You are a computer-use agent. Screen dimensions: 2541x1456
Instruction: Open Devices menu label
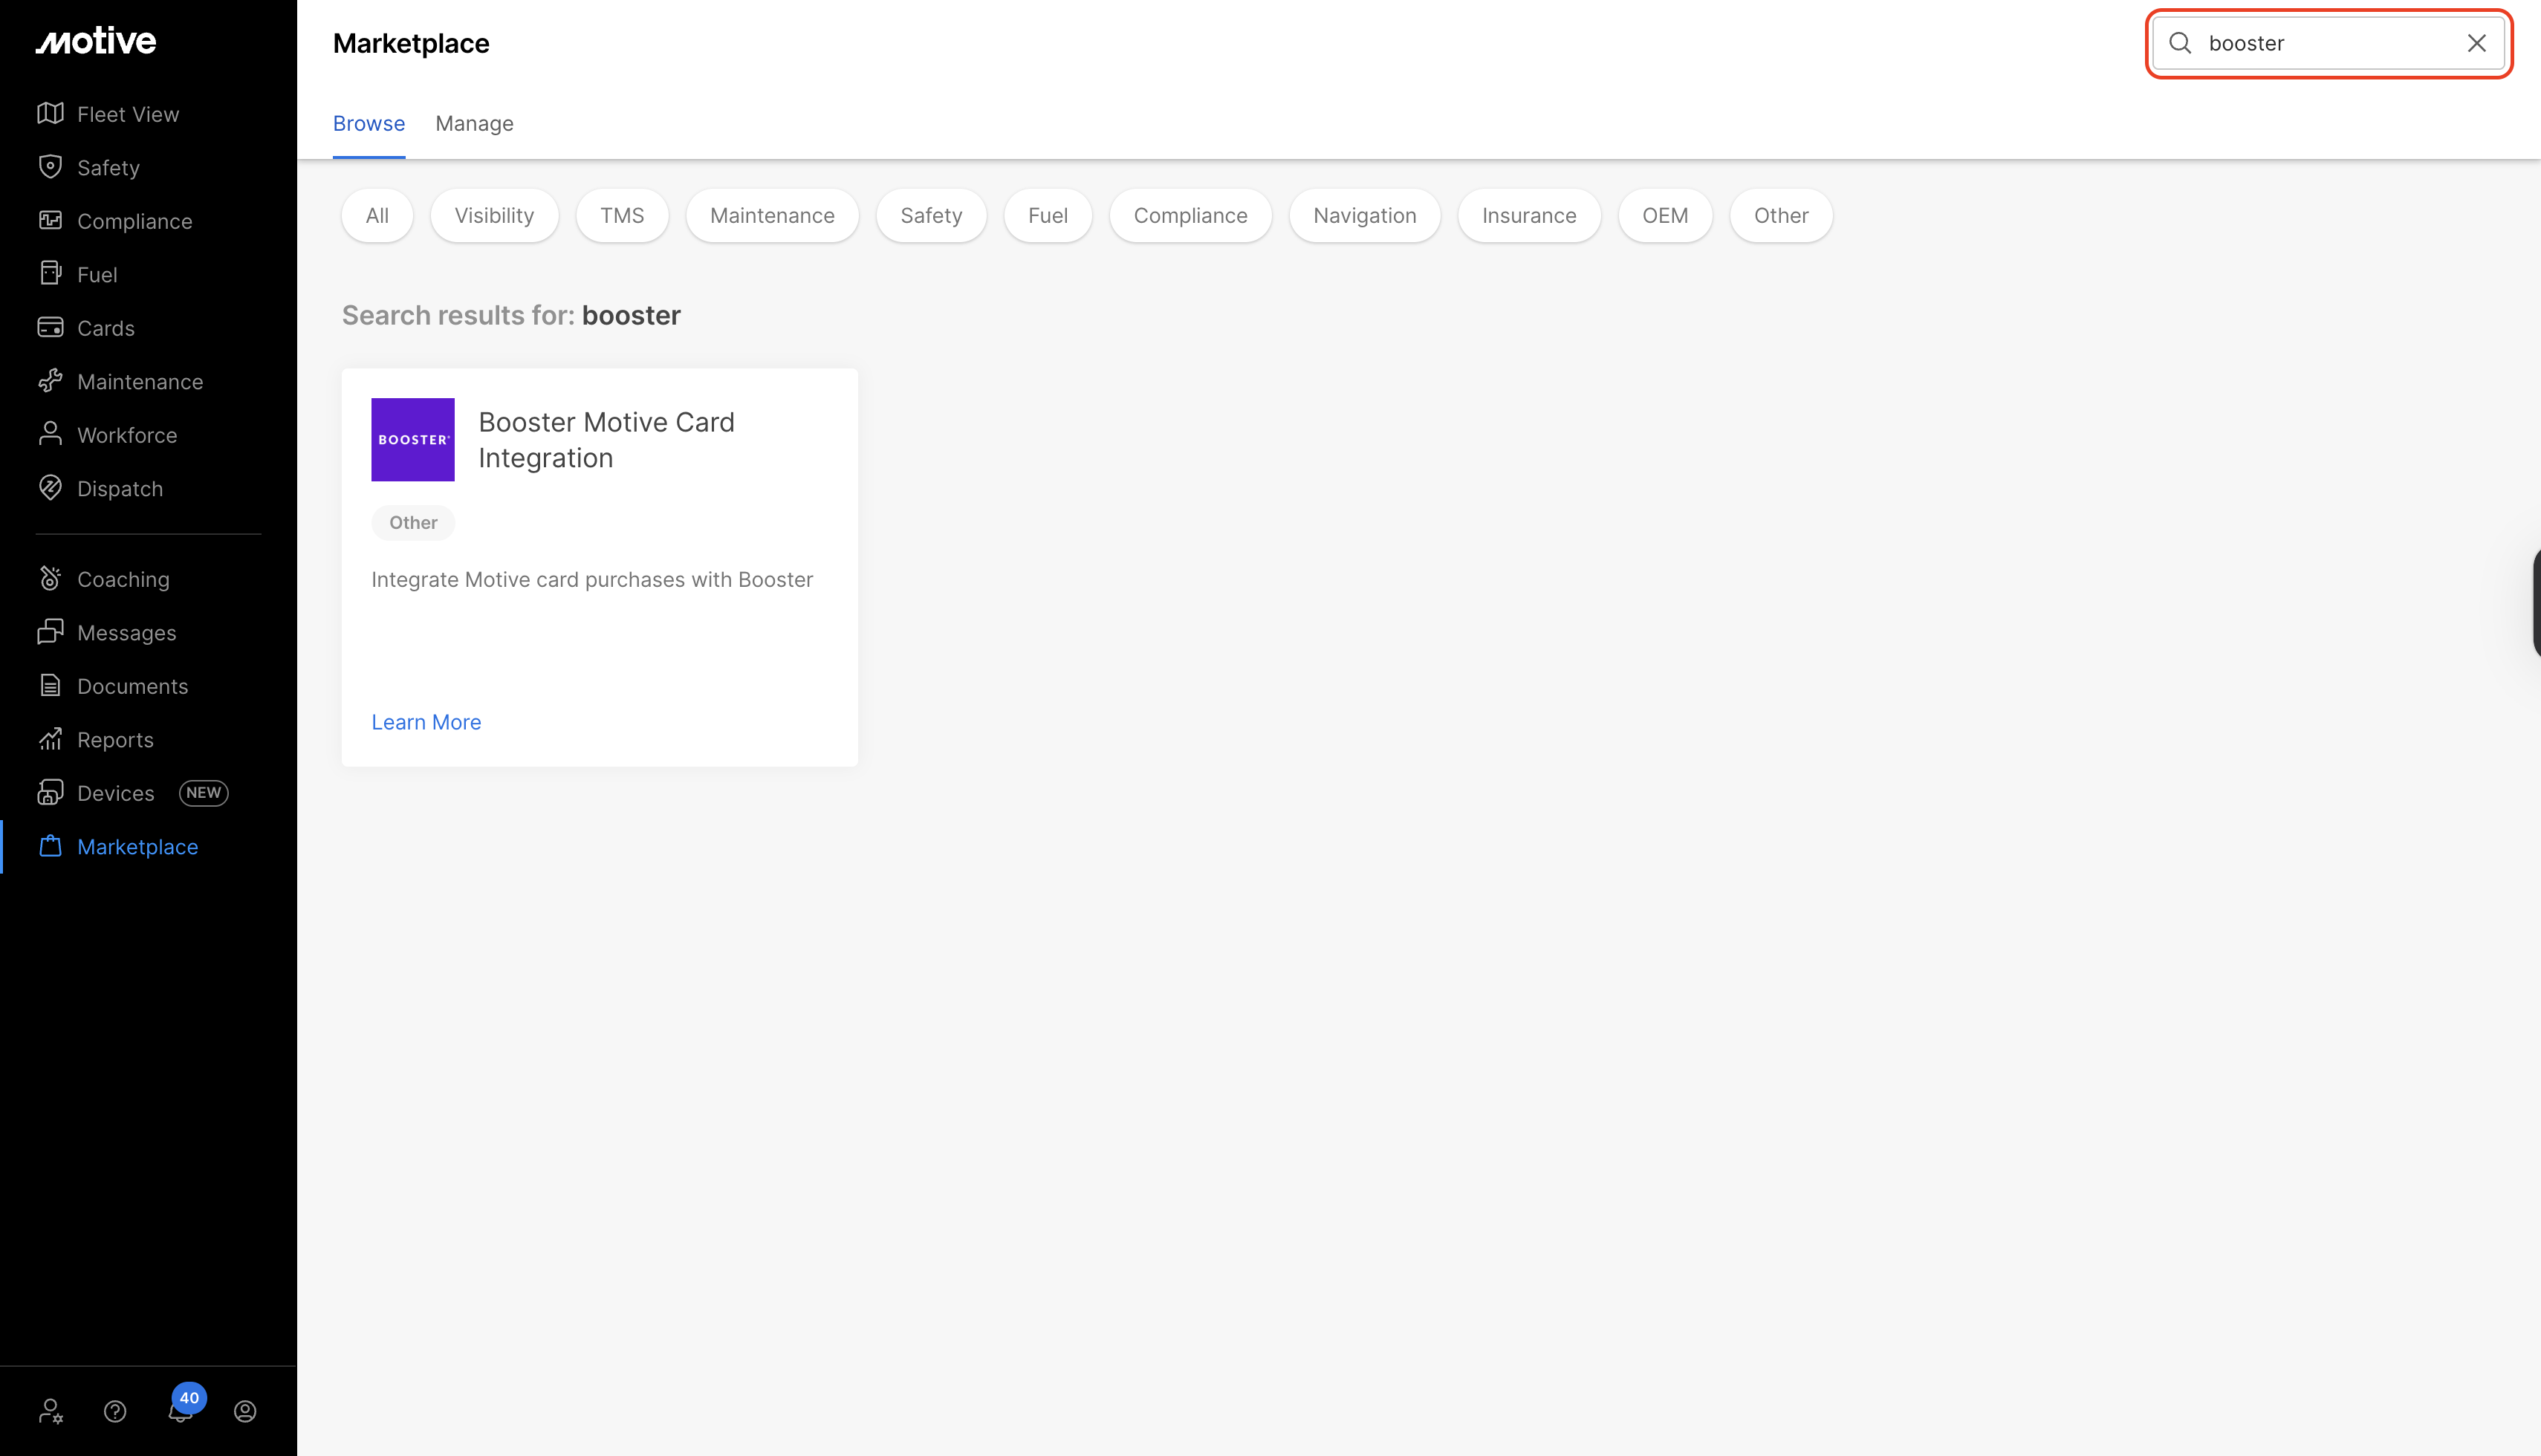click(x=116, y=793)
